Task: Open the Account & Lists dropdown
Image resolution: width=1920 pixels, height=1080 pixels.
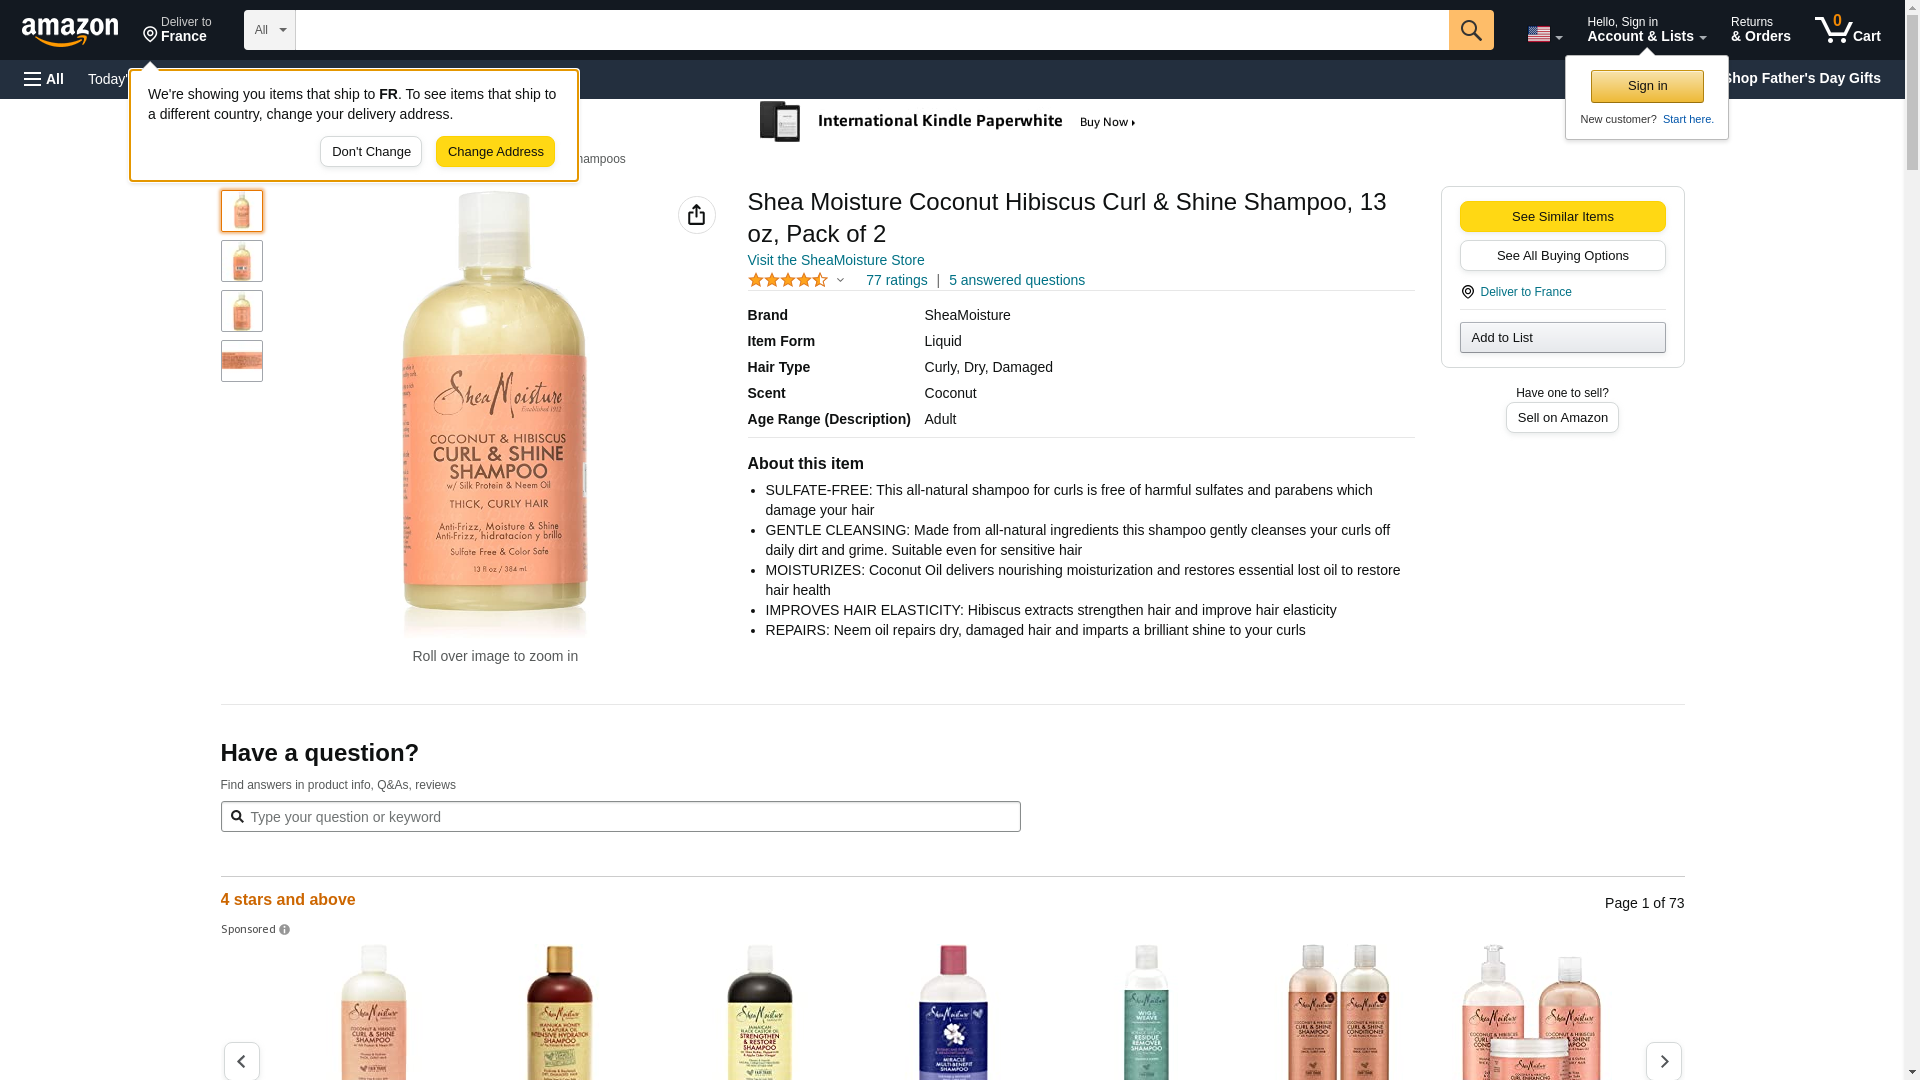Action: [x=1646, y=30]
